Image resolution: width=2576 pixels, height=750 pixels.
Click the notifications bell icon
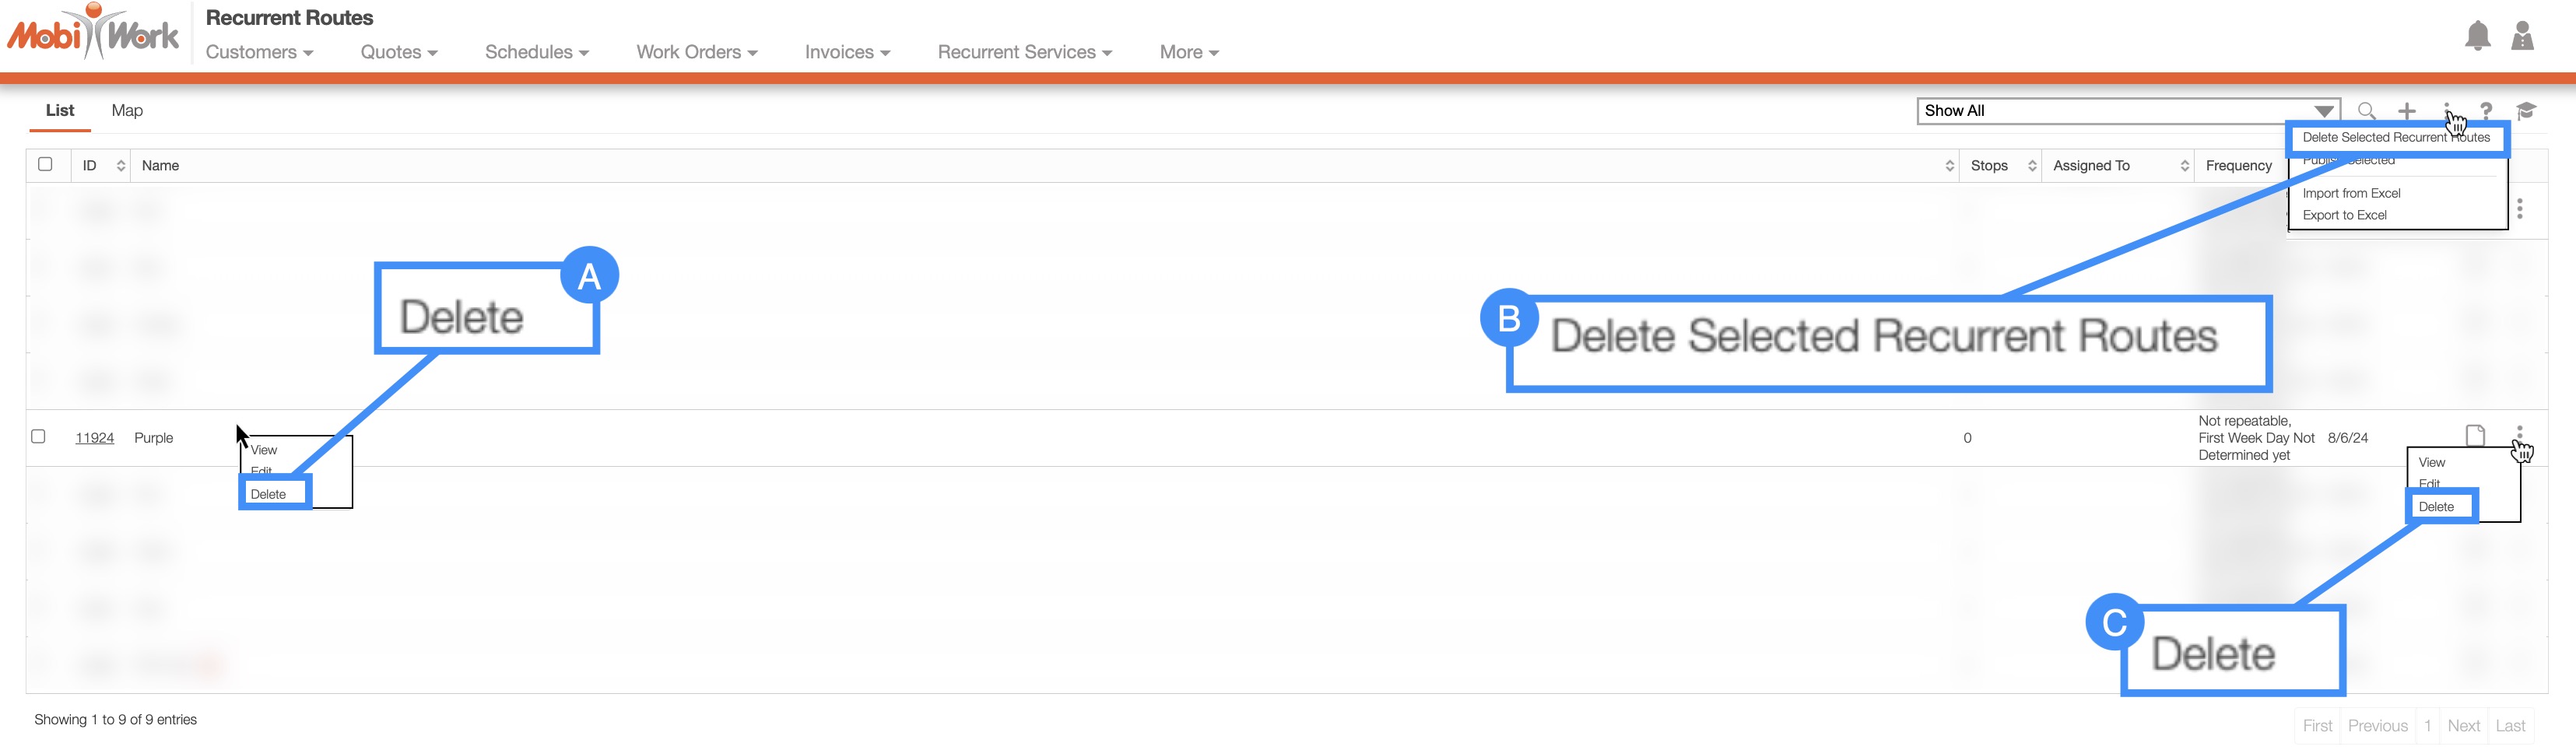[x=2477, y=36]
